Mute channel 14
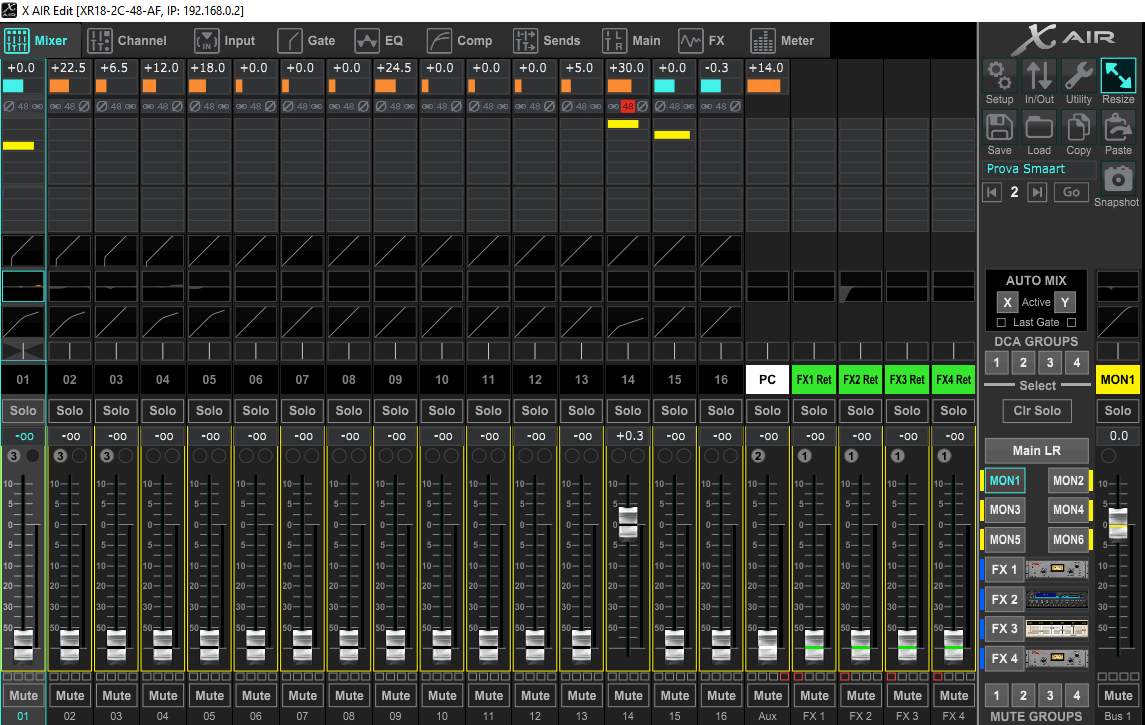 pyautogui.click(x=628, y=696)
